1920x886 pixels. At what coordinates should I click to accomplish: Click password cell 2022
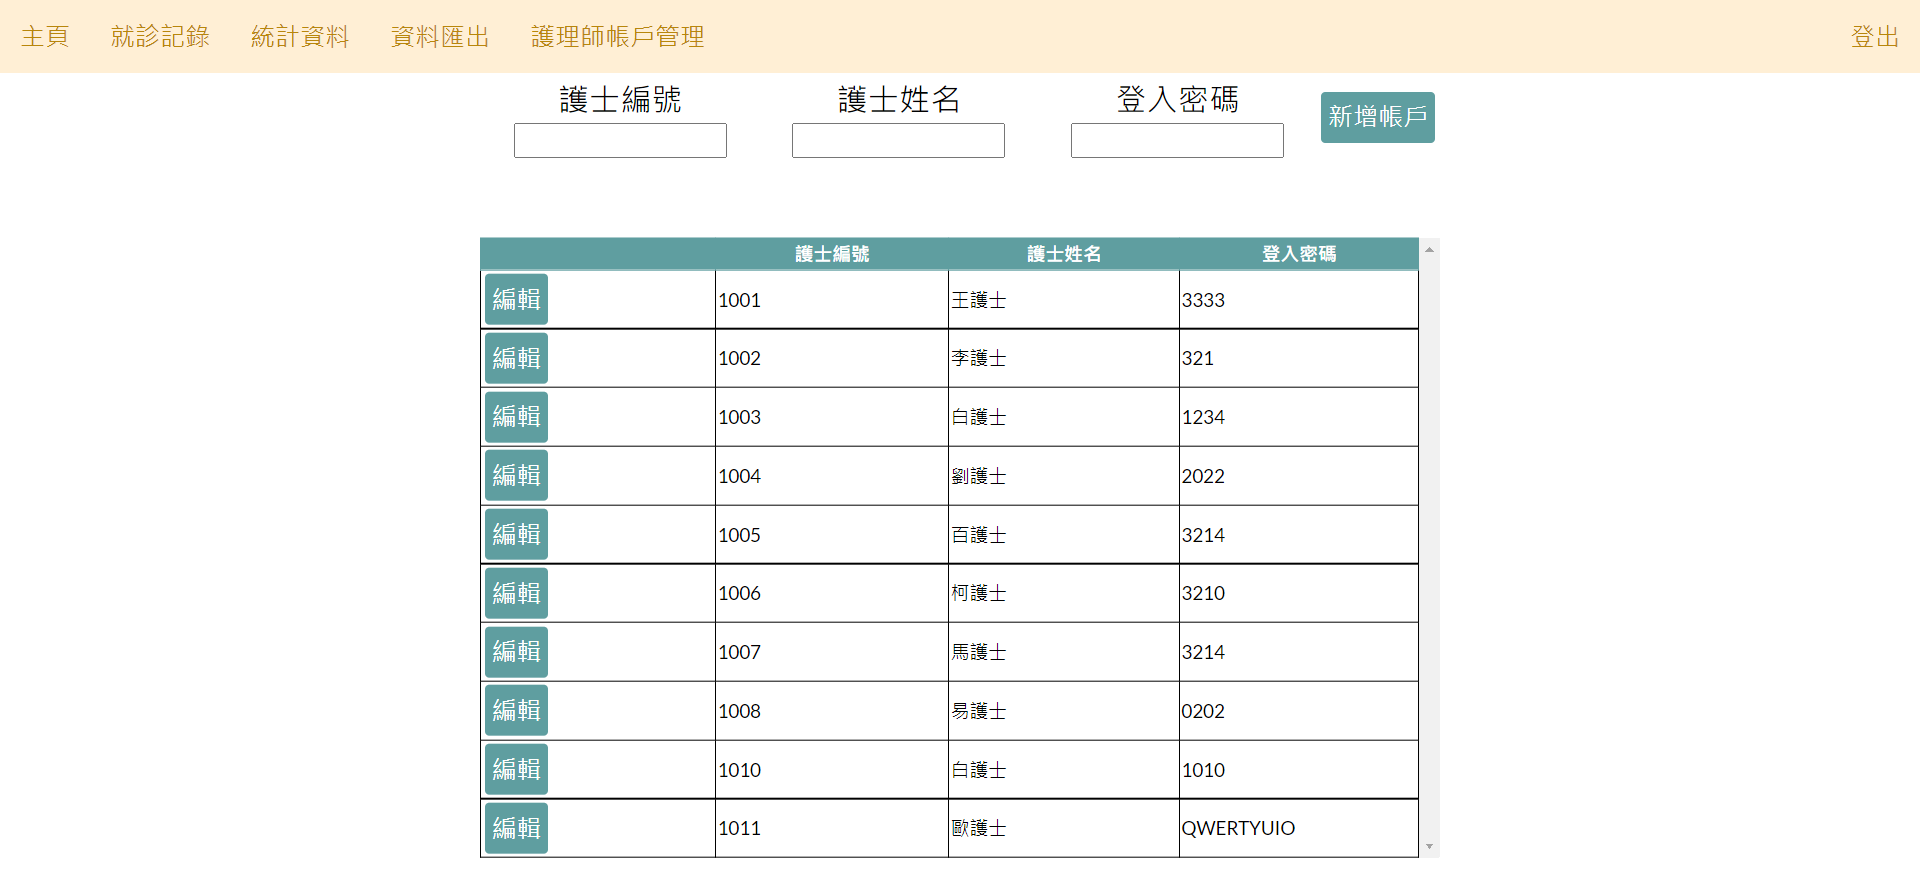(x=1299, y=476)
